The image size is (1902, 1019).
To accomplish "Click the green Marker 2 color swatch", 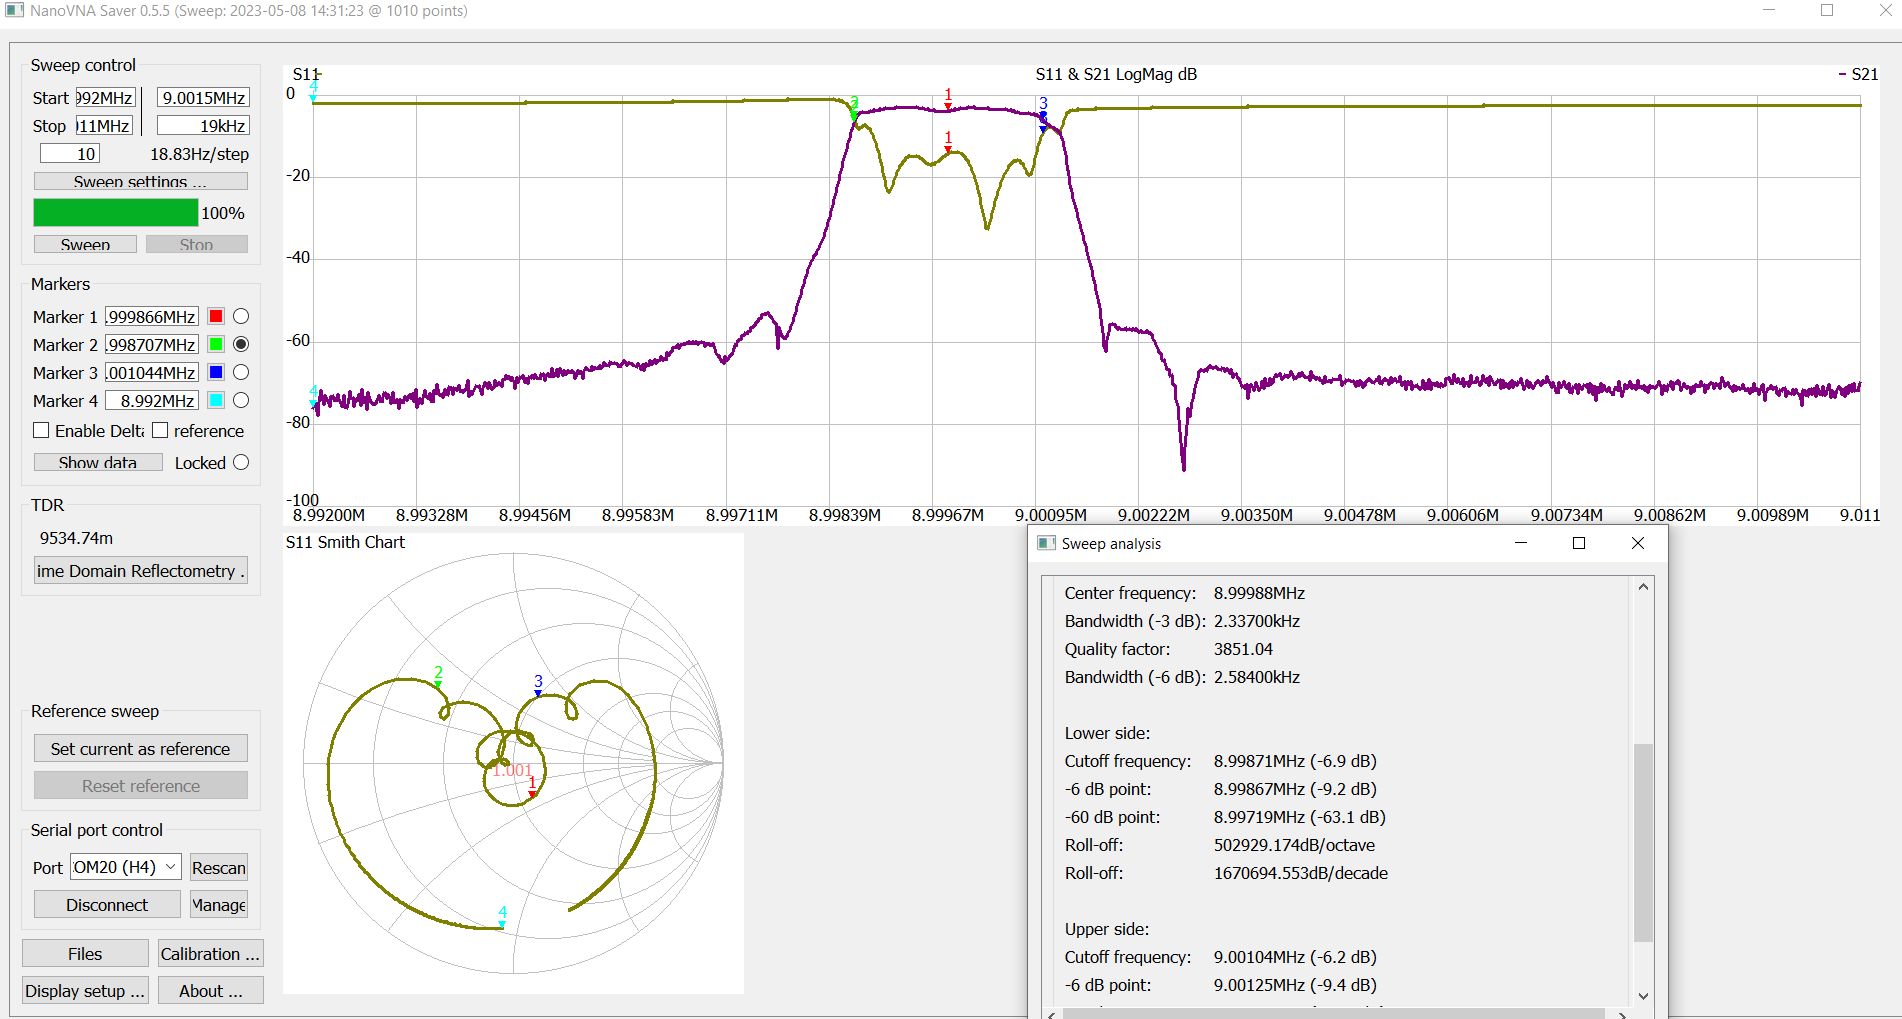I will point(215,344).
